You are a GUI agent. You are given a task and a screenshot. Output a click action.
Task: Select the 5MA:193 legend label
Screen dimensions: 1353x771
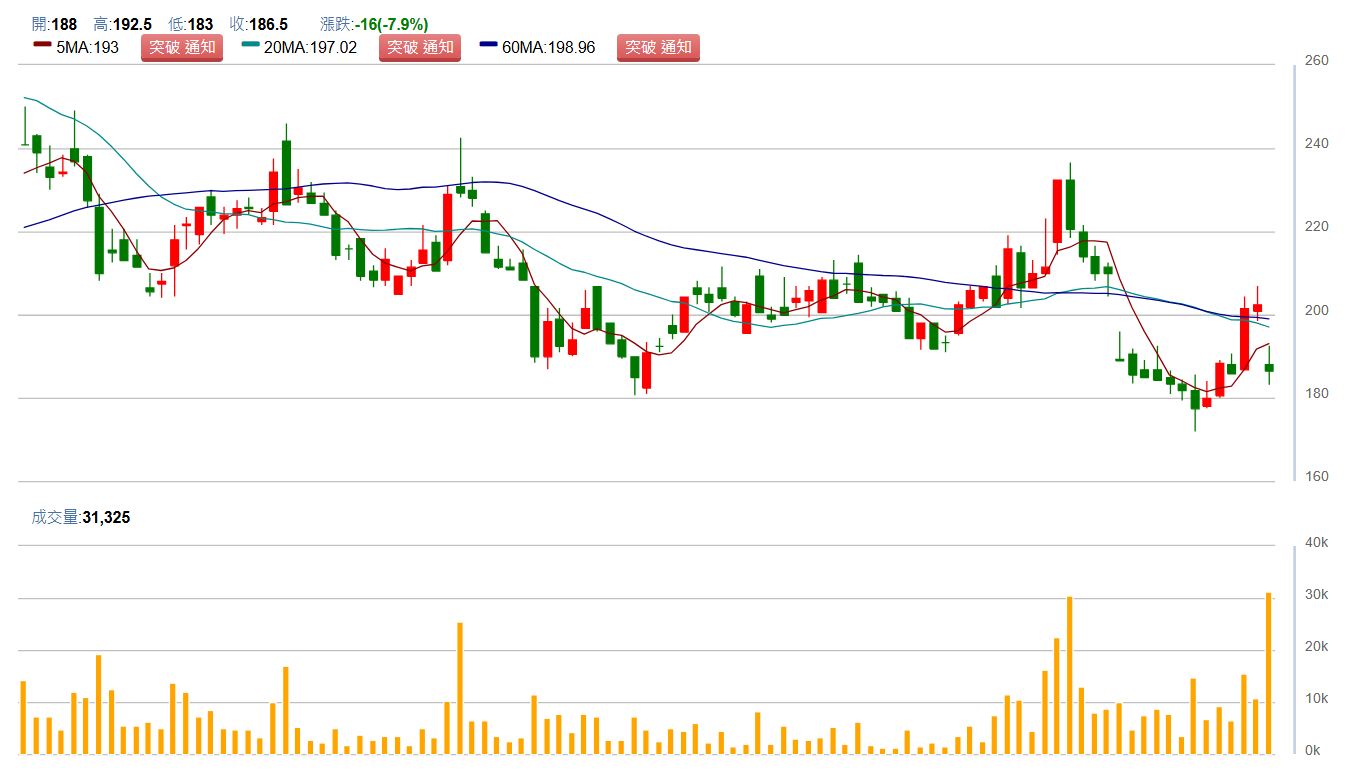(87, 47)
